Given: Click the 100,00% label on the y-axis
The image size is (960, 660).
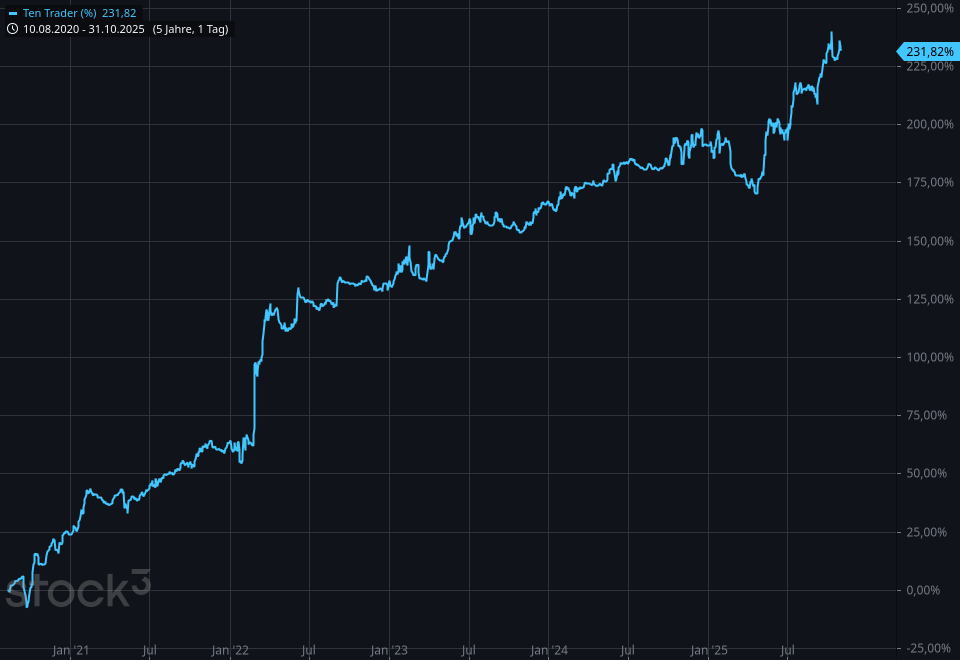Looking at the screenshot, I should click(929, 357).
